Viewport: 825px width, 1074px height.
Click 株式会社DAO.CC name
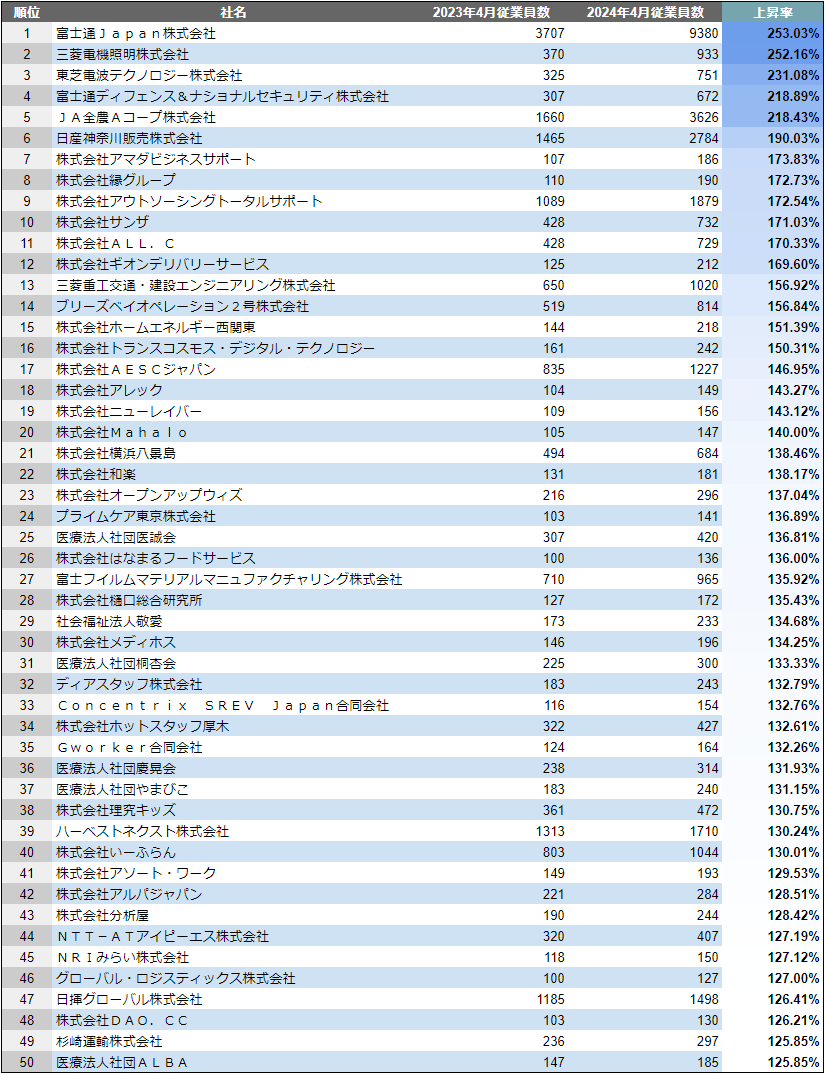(123, 1021)
